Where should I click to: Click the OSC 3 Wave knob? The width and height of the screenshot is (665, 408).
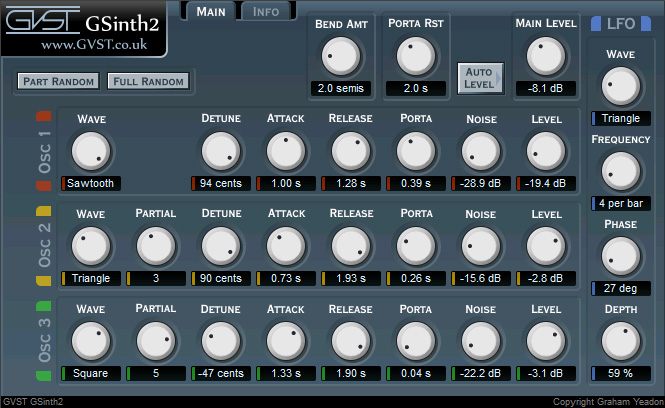pos(91,341)
